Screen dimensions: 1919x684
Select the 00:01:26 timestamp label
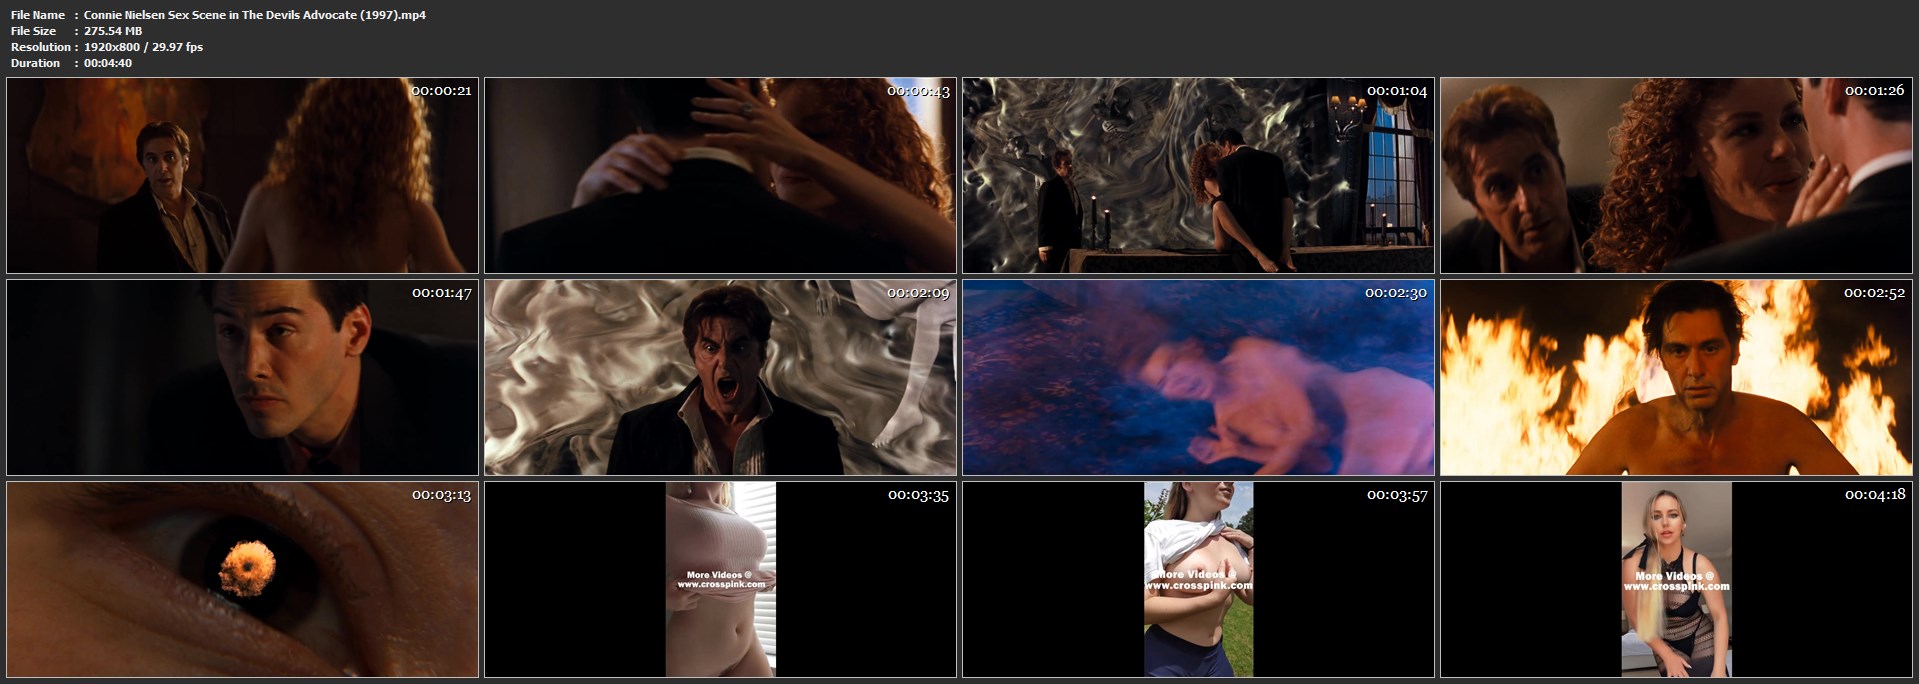(1875, 91)
